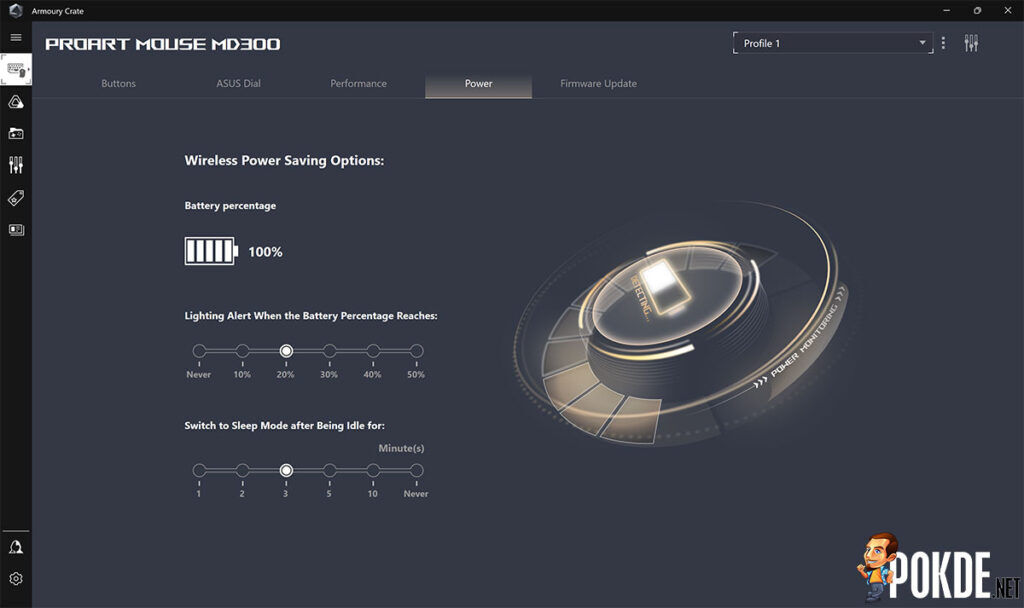
Task: Set sleep mode to Never
Action: click(x=416, y=470)
